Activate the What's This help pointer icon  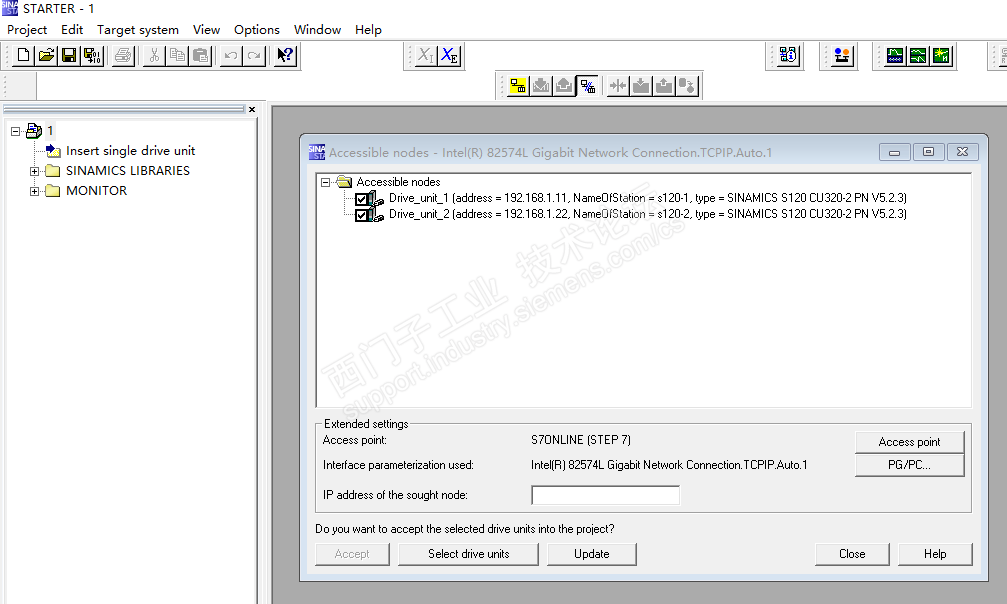point(285,55)
